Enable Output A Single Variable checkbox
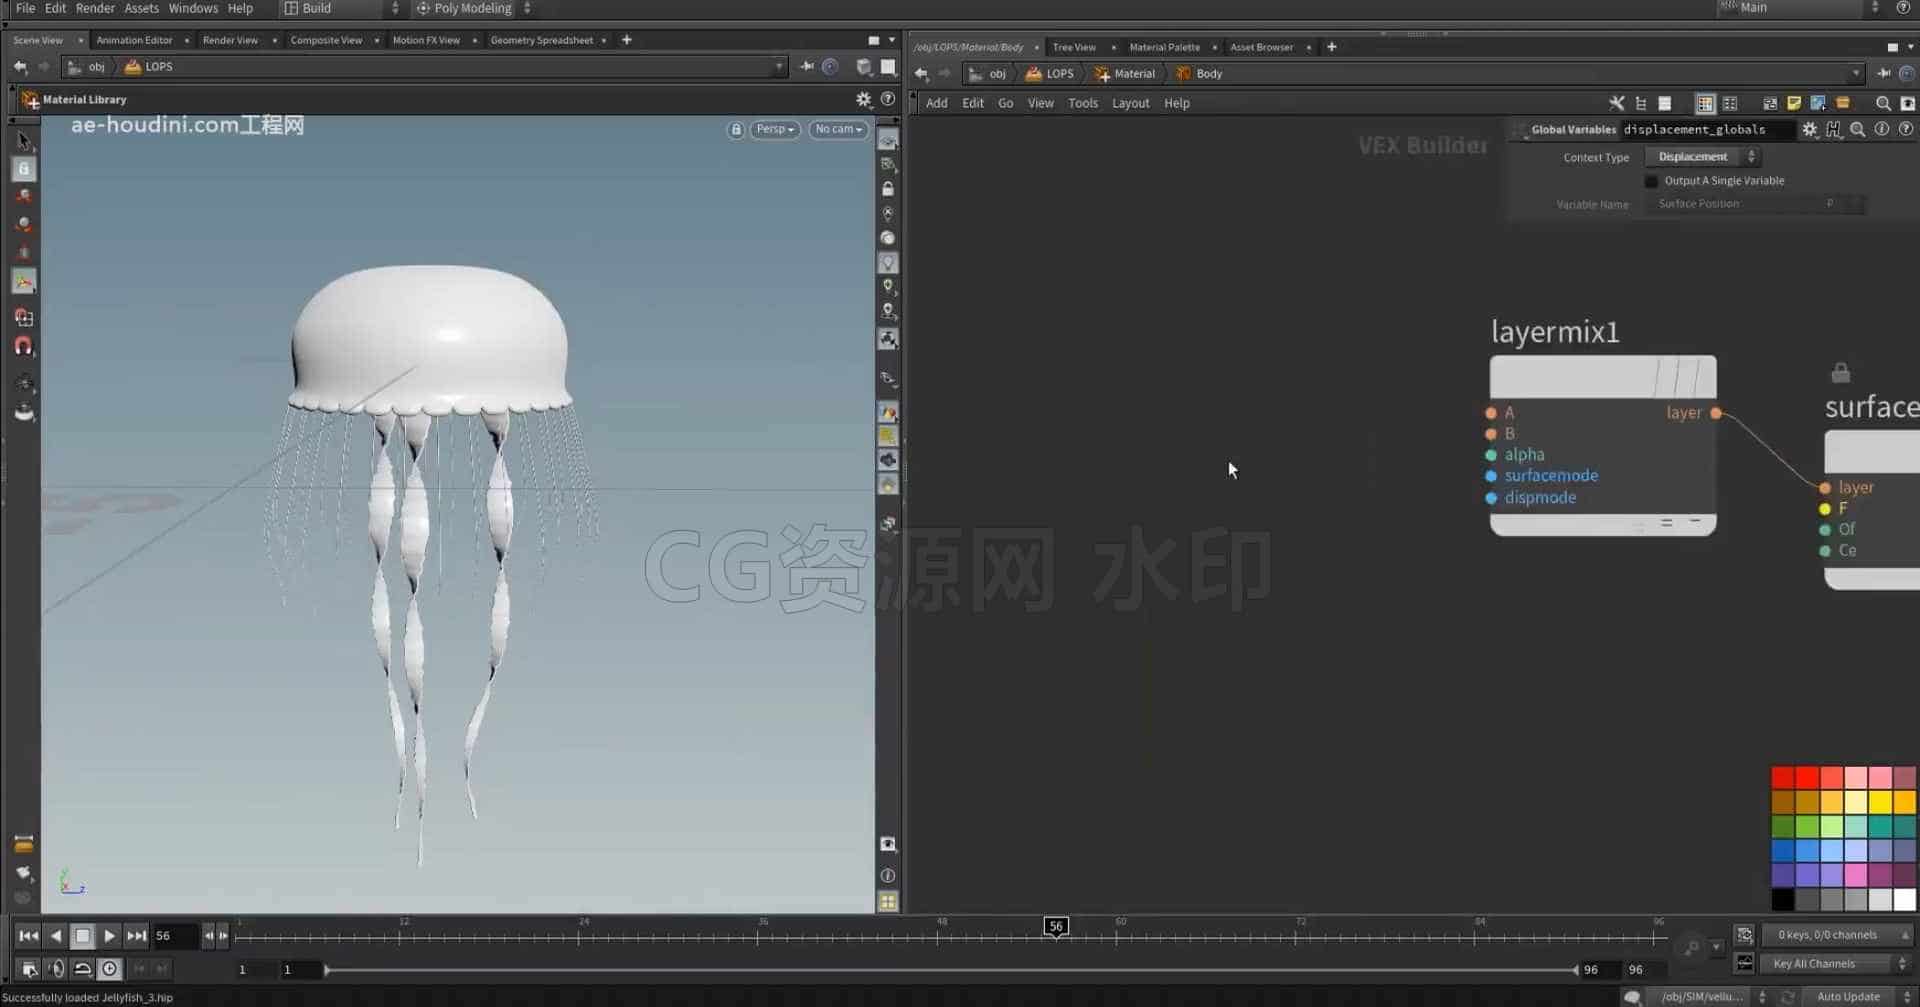Image resolution: width=1920 pixels, height=1007 pixels. click(1651, 181)
